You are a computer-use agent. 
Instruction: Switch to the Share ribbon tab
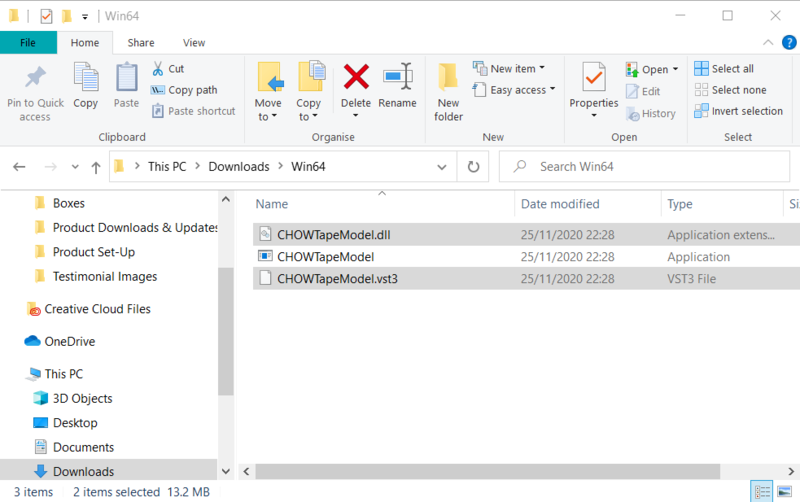point(141,43)
